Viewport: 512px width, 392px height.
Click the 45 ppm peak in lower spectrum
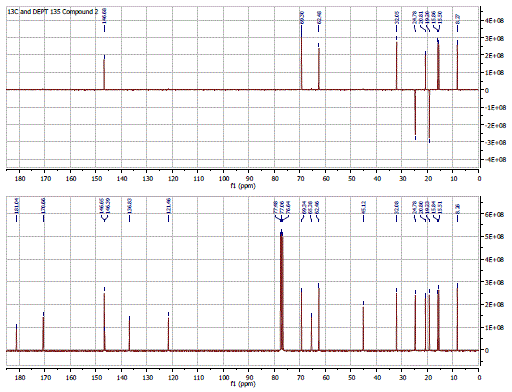(363, 328)
